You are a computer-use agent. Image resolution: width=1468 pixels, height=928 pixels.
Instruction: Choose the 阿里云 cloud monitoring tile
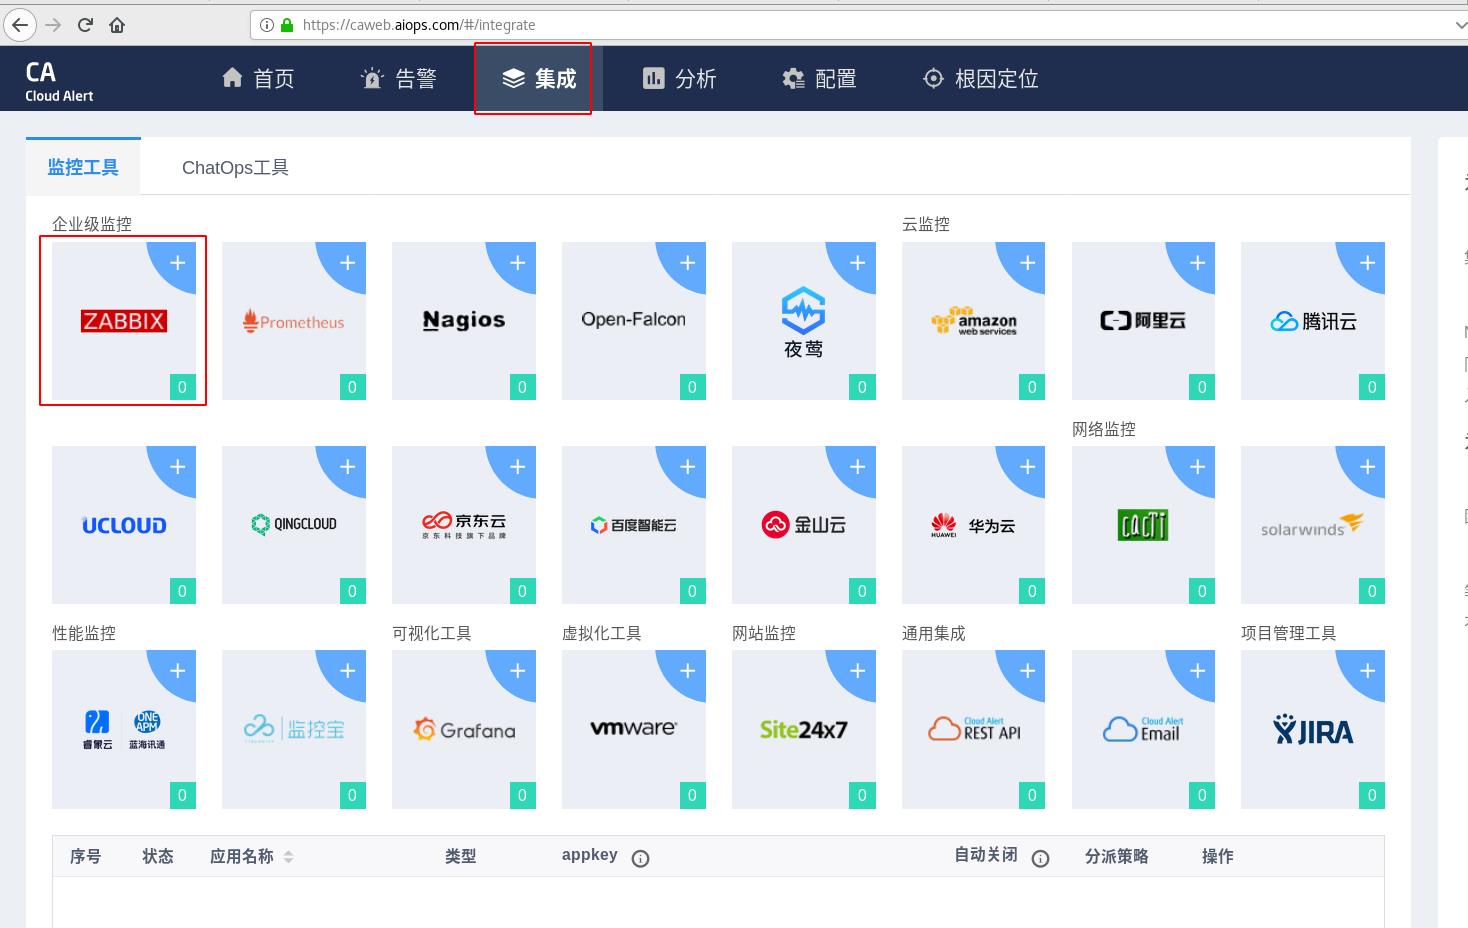coord(1144,321)
